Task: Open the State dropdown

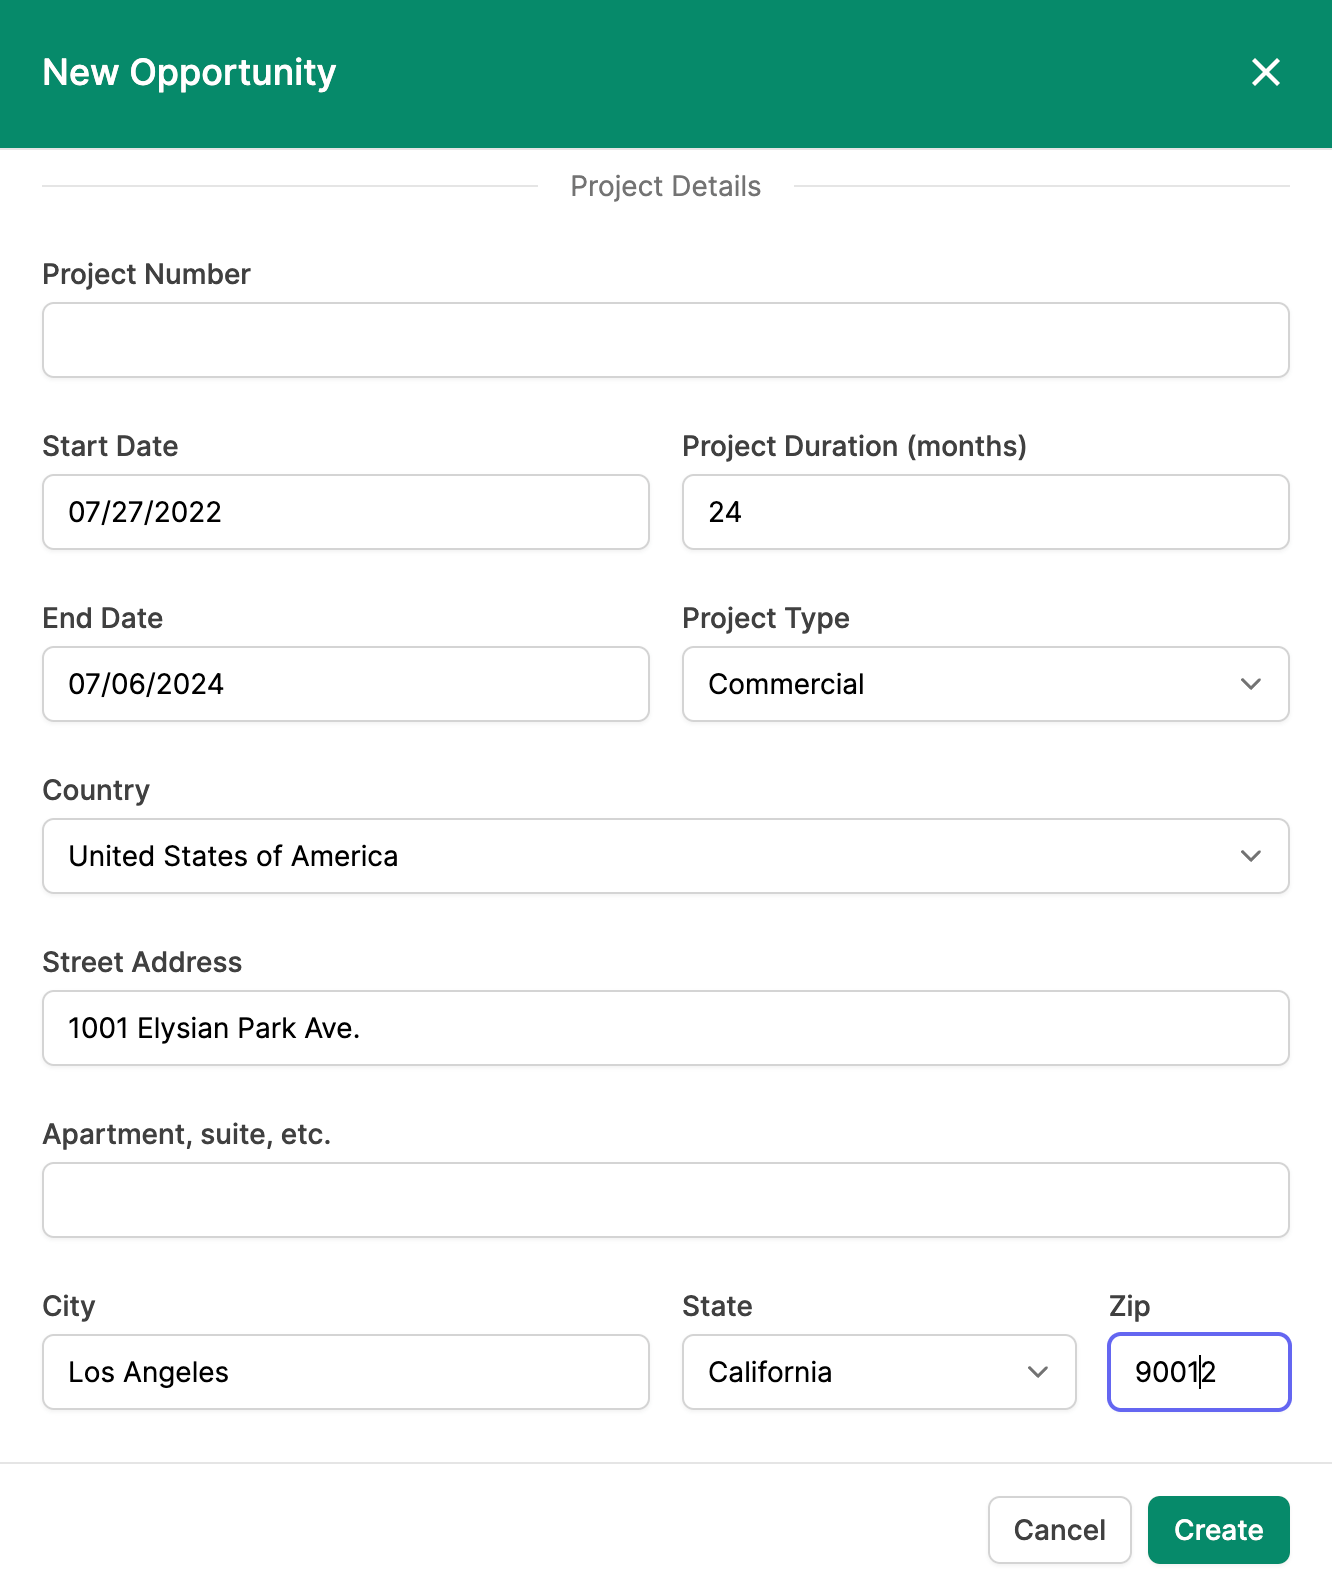Action: [x=879, y=1372]
